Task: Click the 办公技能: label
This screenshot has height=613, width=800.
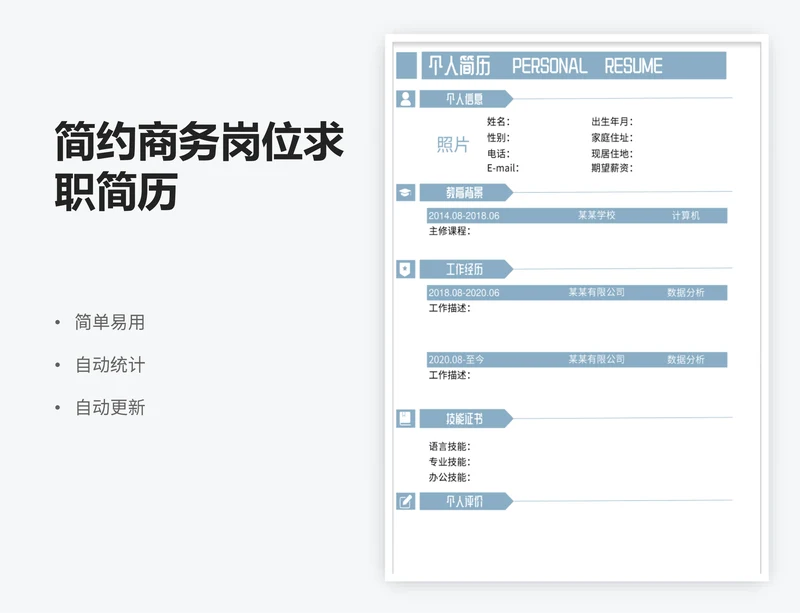Action: pos(449,477)
